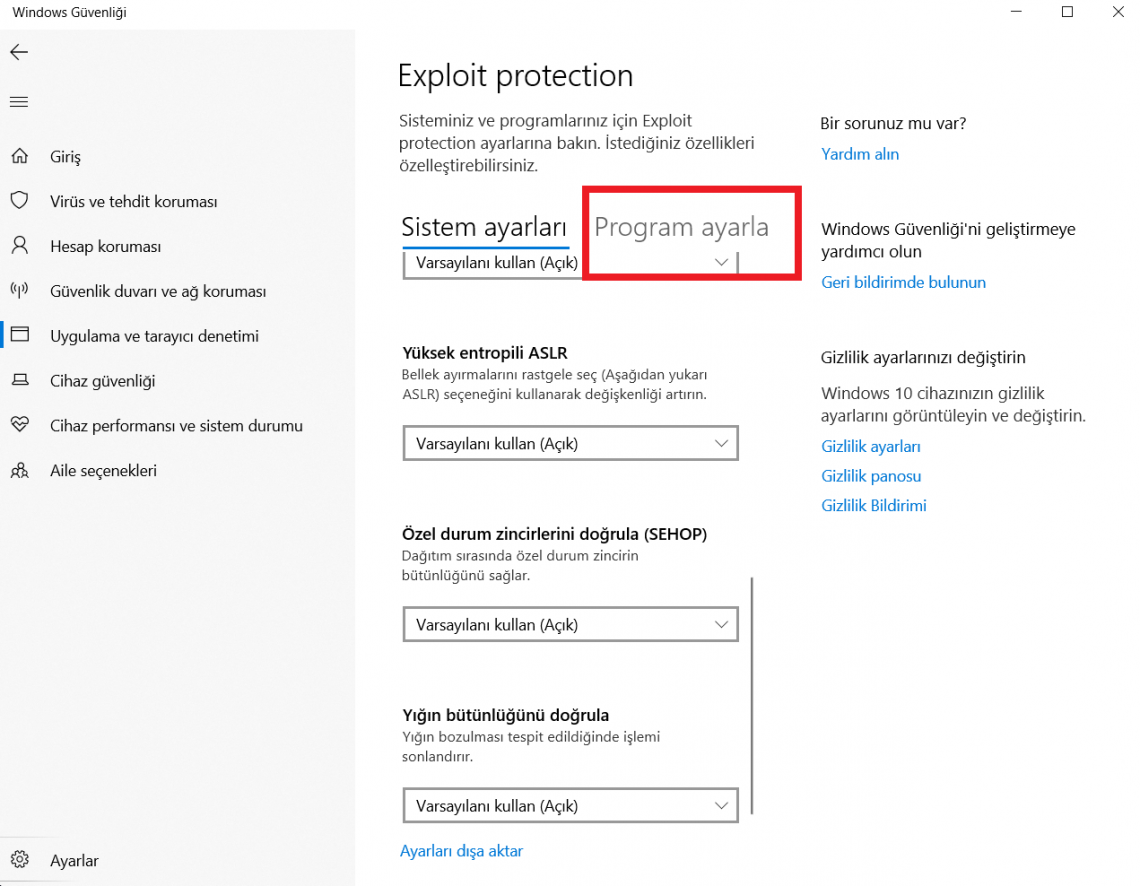This screenshot has width=1140, height=886.
Task: Expand the SEHOP setting dropdown
Action: coord(570,625)
